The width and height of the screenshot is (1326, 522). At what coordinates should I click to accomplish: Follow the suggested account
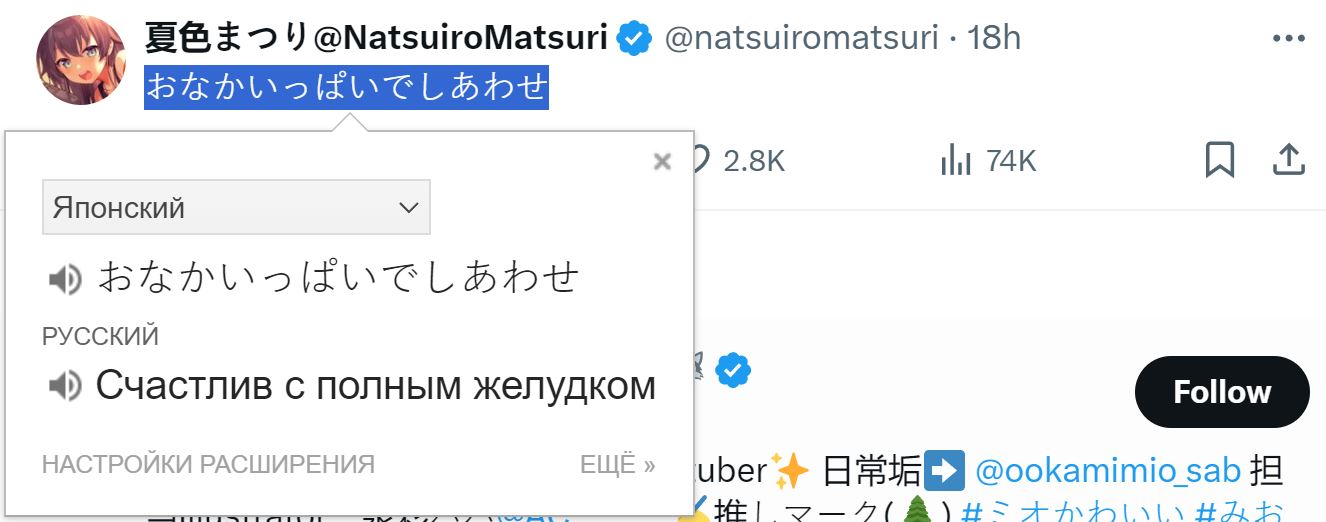(x=1222, y=391)
